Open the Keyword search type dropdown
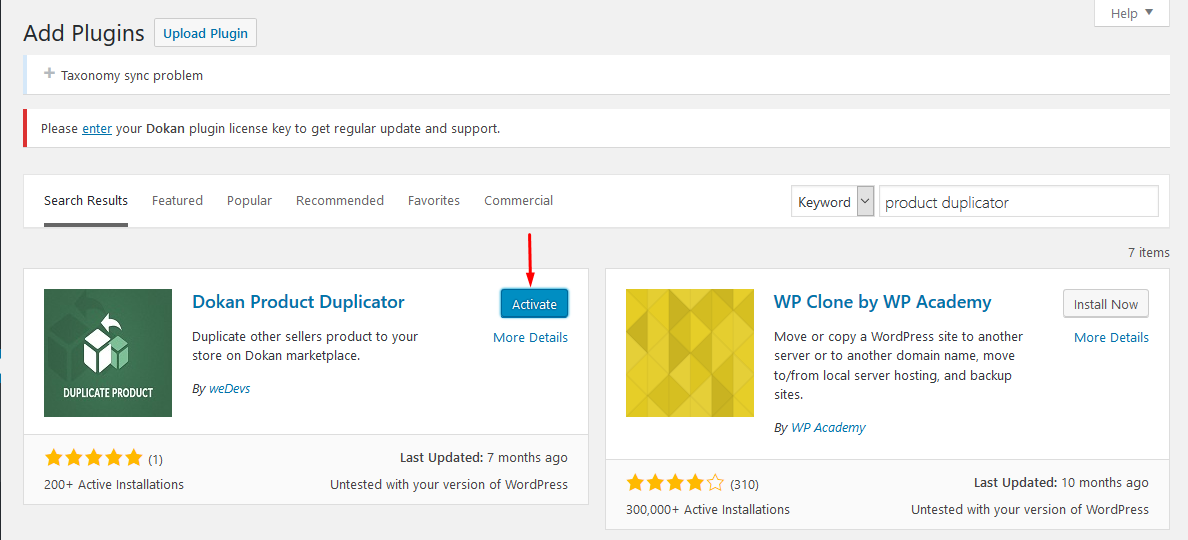 coord(833,202)
